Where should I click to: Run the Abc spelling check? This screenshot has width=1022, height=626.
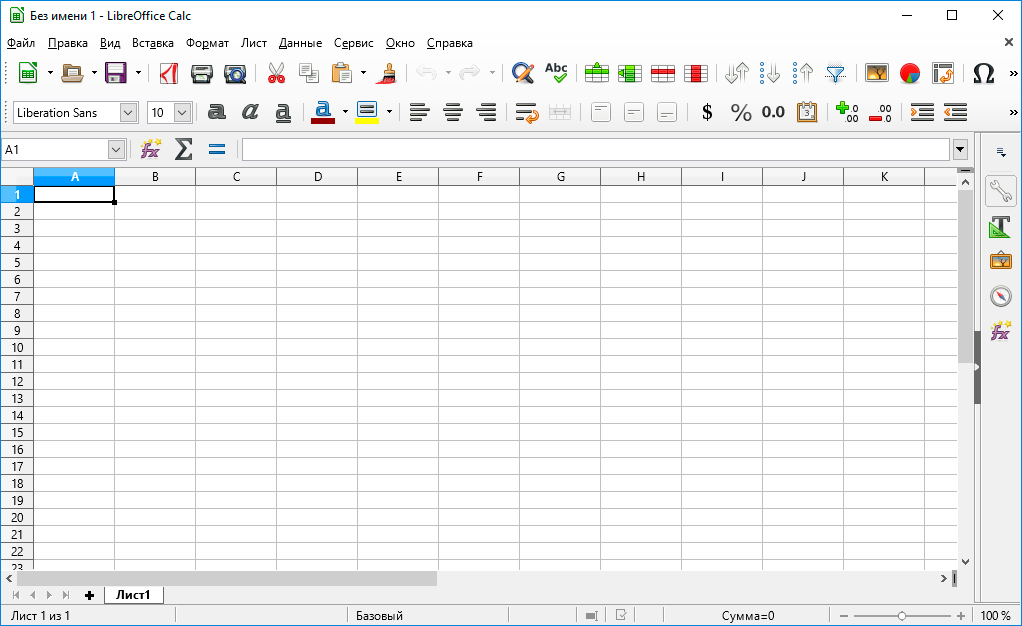click(557, 73)
